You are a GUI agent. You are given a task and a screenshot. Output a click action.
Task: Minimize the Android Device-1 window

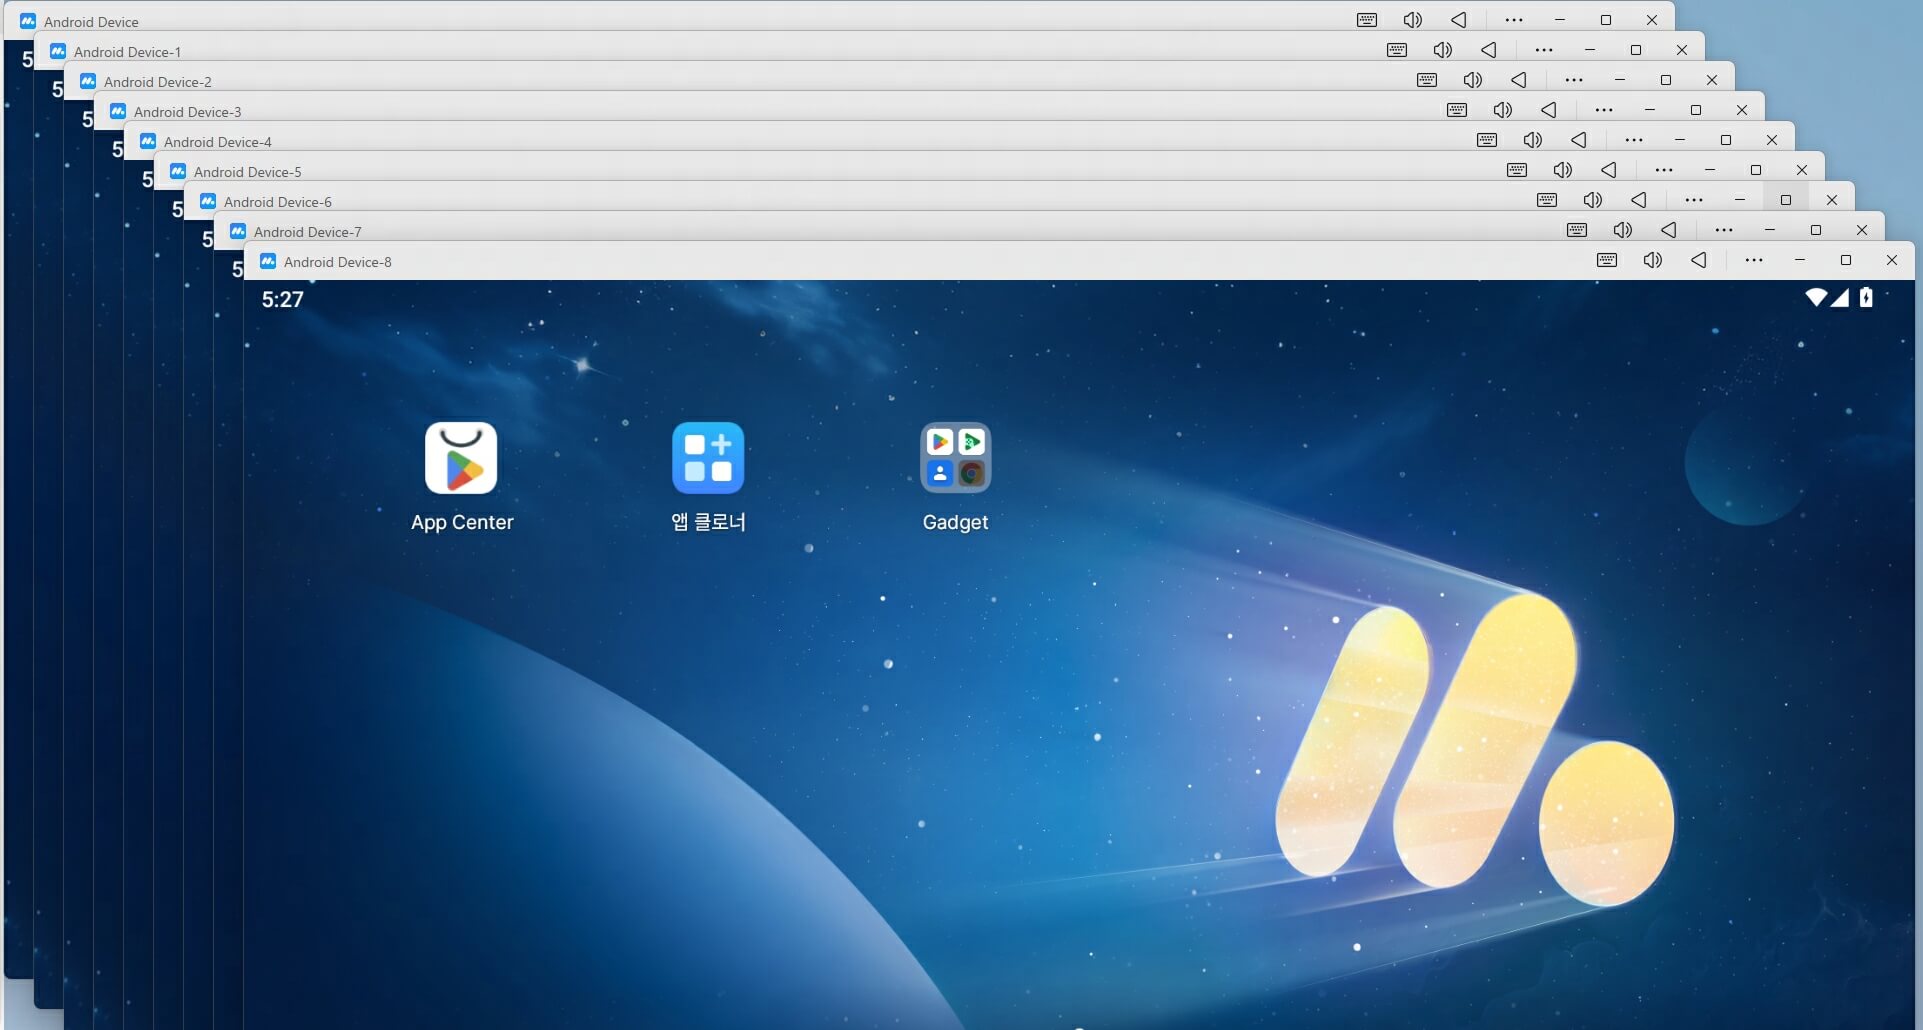(x=1590, y=50)
